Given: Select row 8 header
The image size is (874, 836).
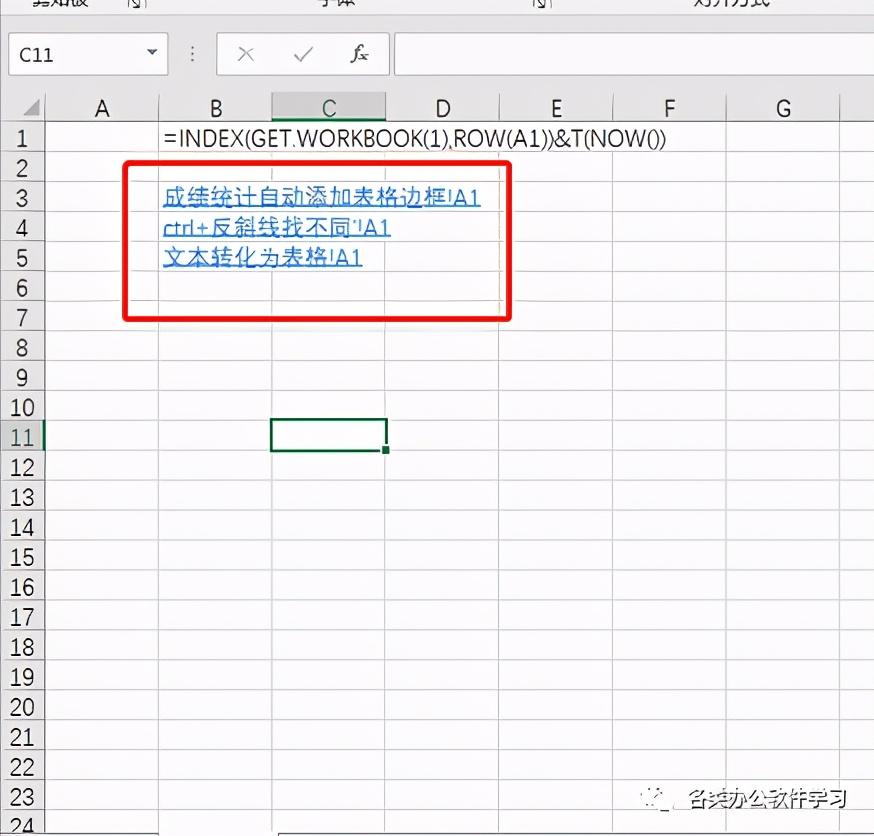Looking at the screenshot, I should tap(22, 348).
